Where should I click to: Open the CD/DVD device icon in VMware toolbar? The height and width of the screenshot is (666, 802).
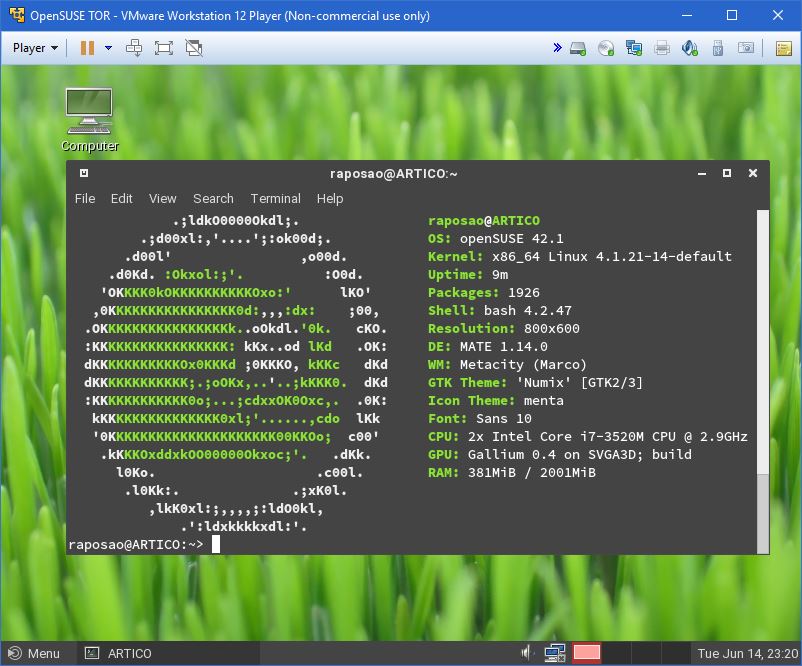(x=602, y=47)
